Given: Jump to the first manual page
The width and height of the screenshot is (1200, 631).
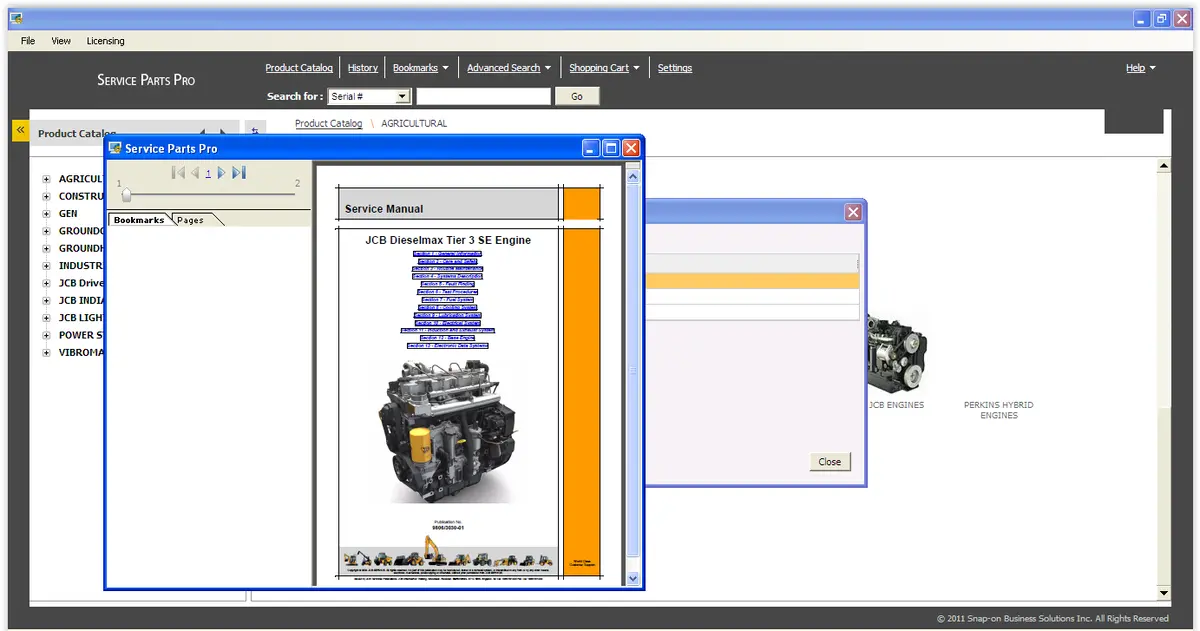Looking at the screenshot, I should pos(178,173).
